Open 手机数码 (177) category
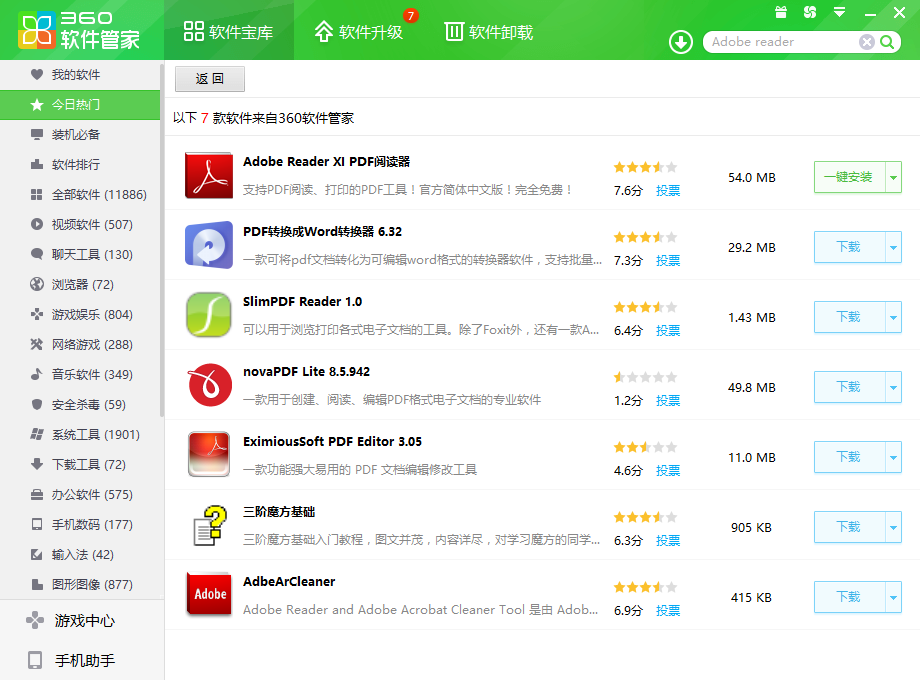This screenshot has height=680, width=920. pos(80,524)
